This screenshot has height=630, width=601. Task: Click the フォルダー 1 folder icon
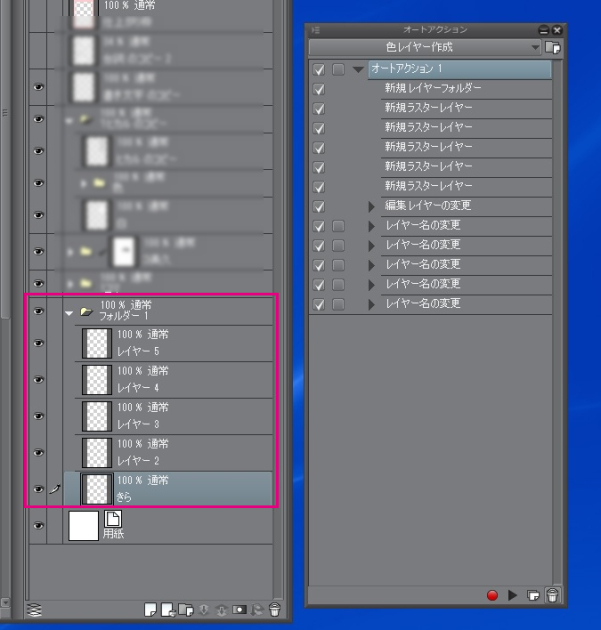point(86,311)
